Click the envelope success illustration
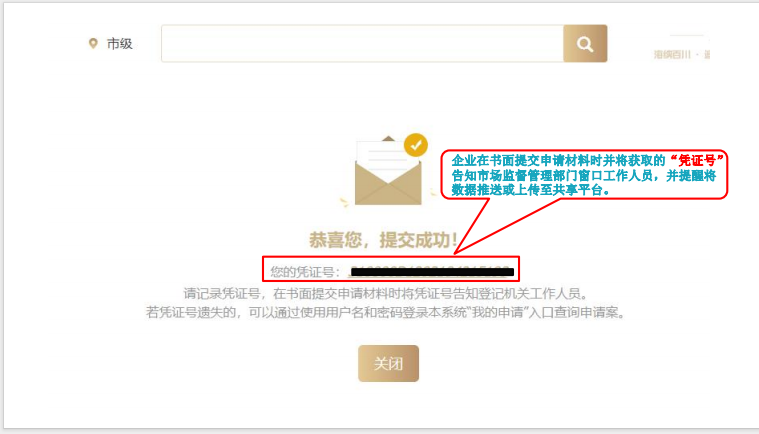Viewport: 759px width, 434px height. (x=388, y=171)
